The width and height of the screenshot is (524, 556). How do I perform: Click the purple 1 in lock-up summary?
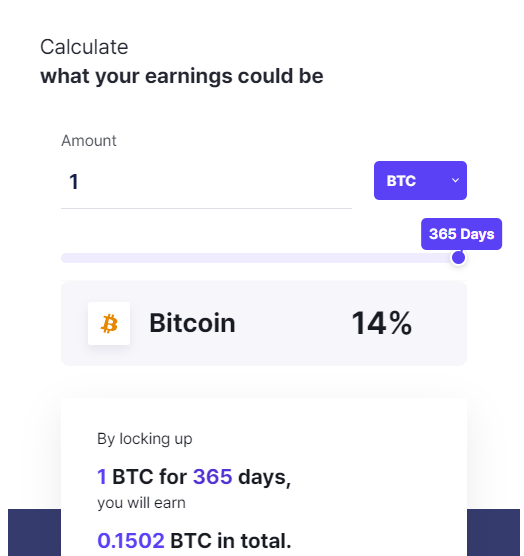click(x=102, y=476)
